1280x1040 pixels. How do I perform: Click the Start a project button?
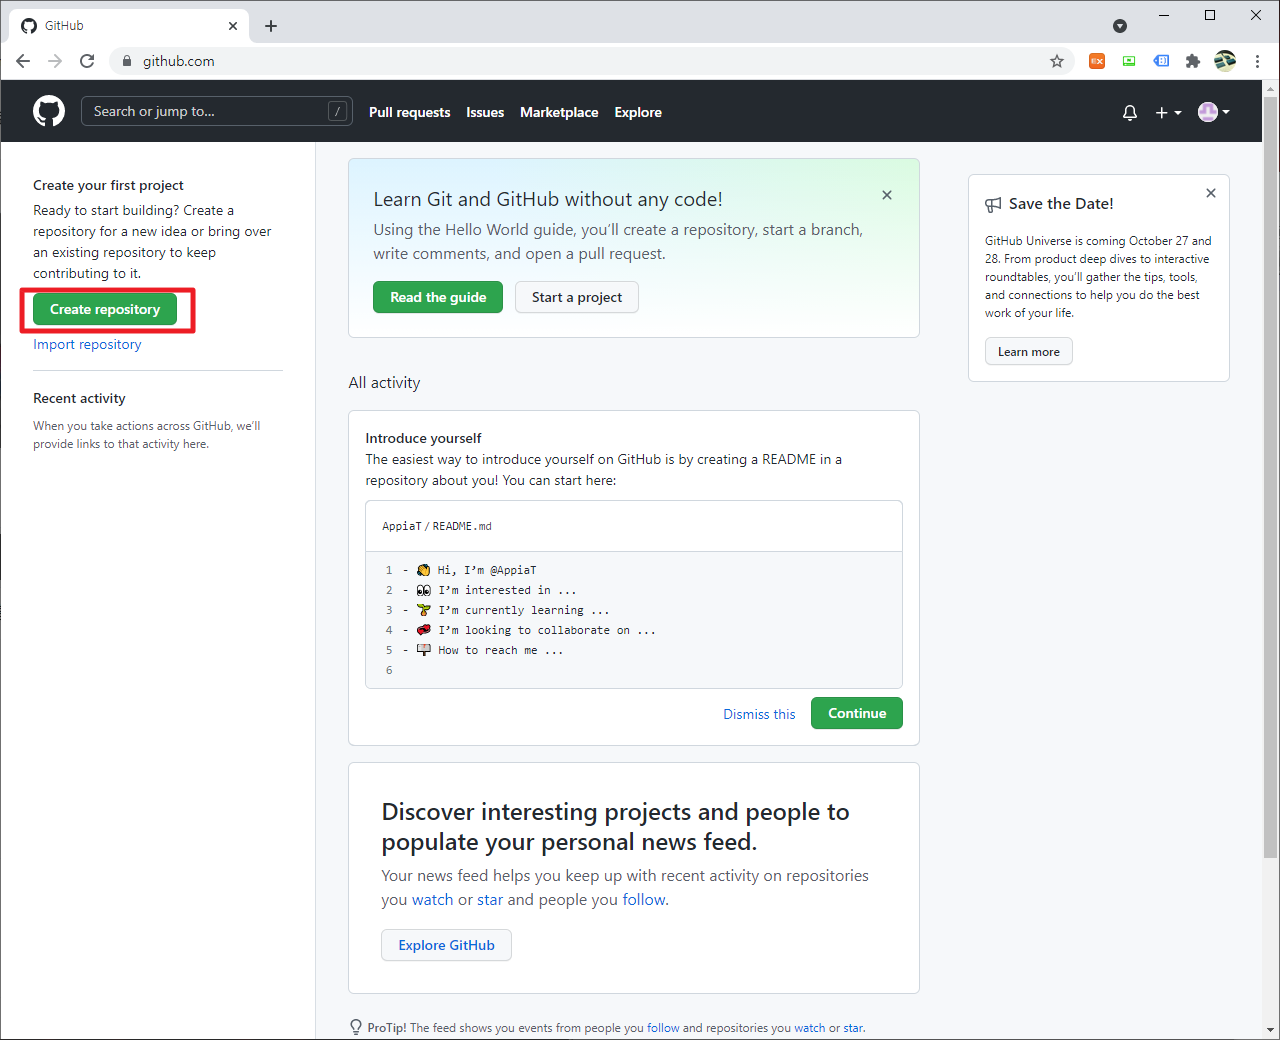577,297
